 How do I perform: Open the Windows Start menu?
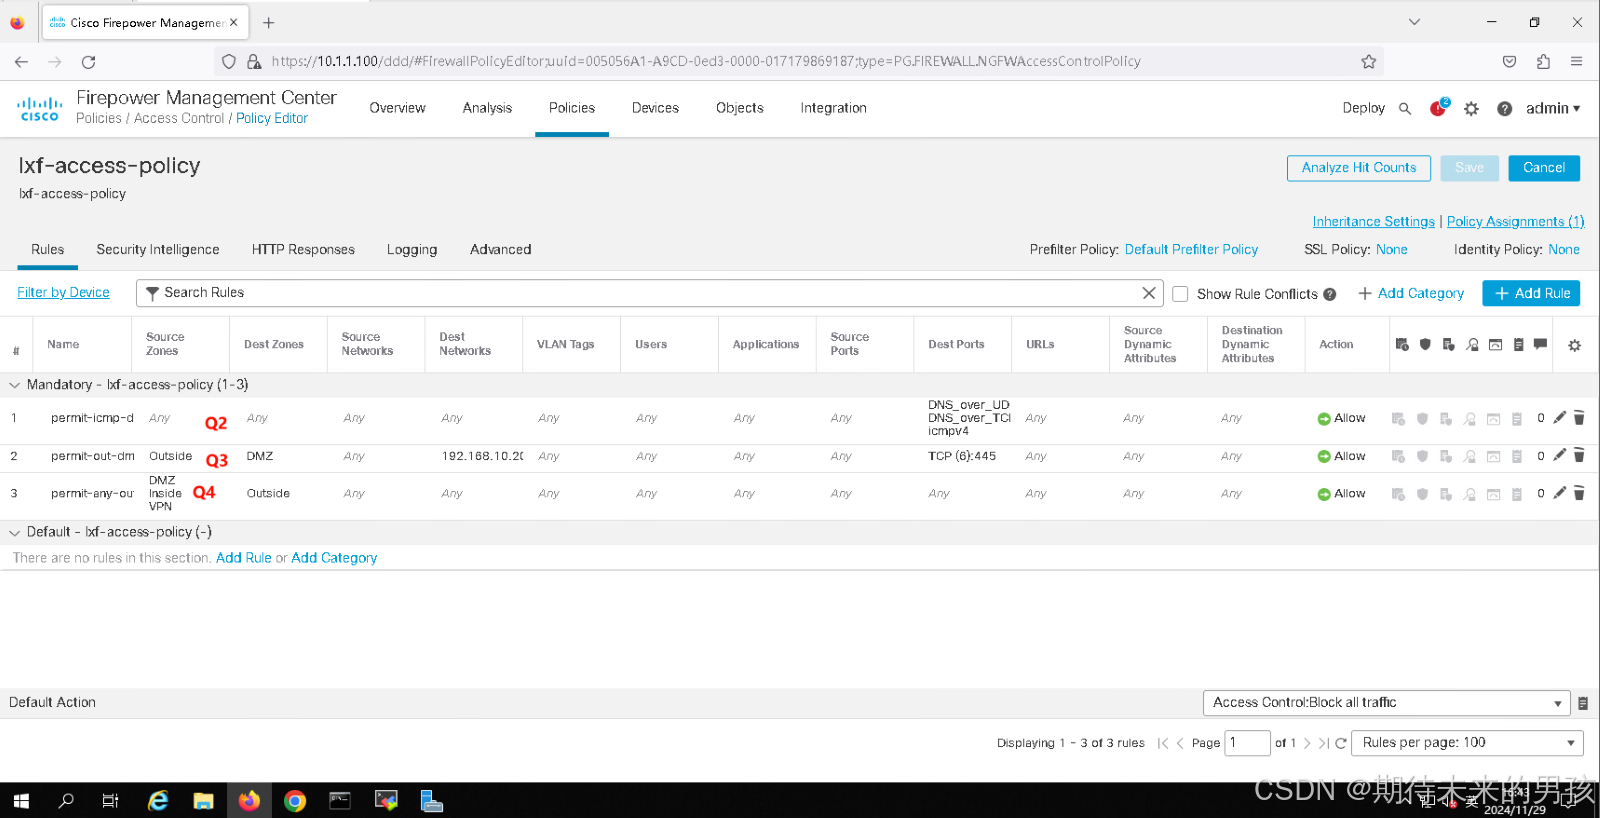point(21,801)
